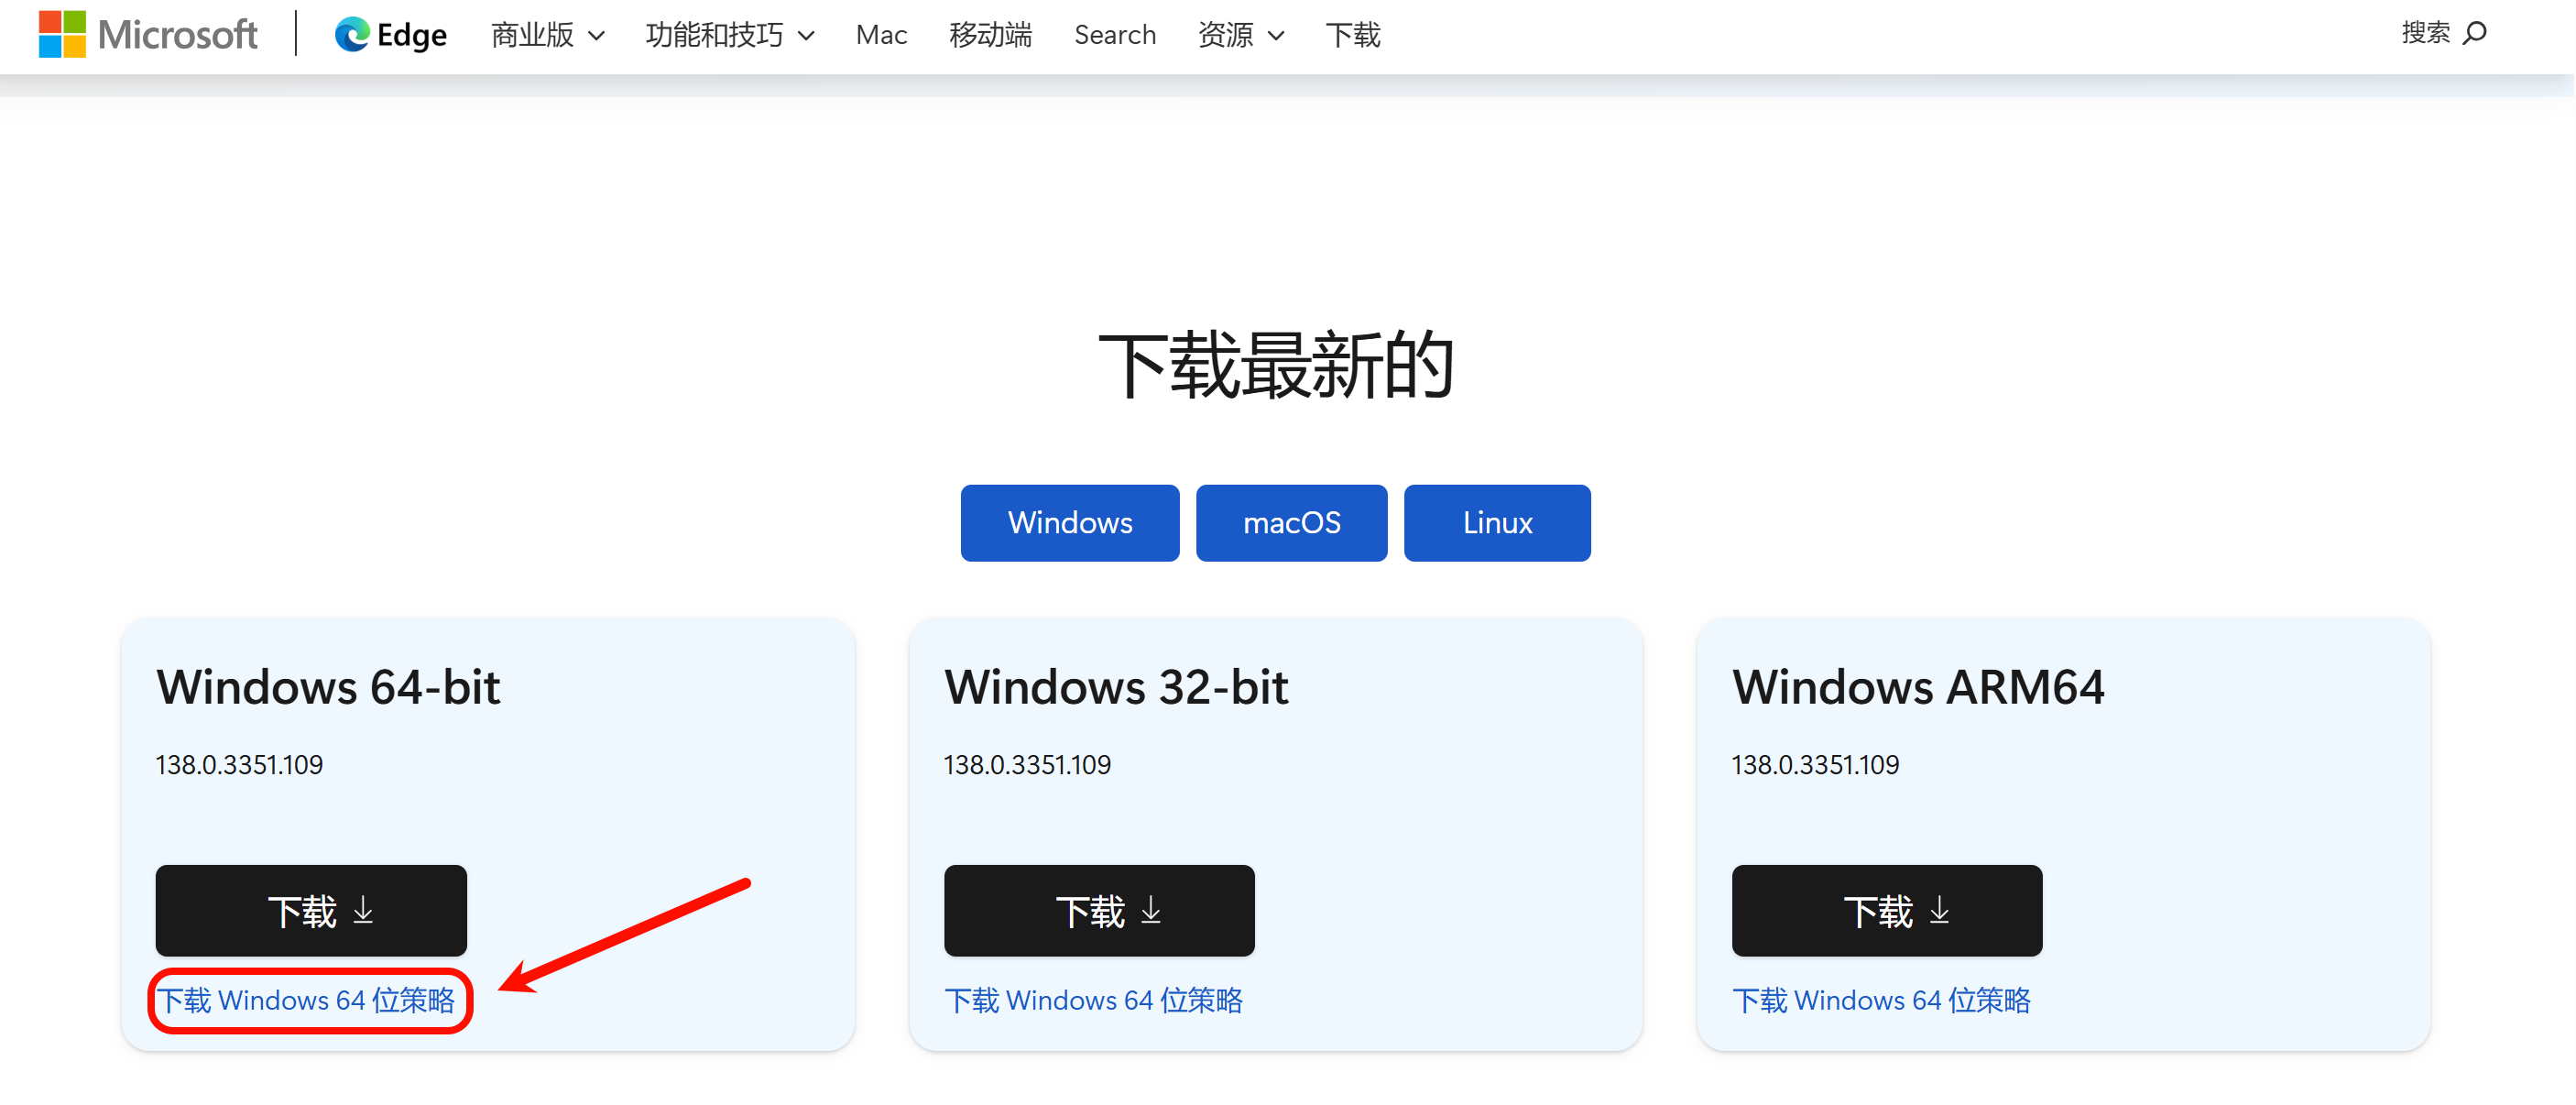The width and height of the screenshot is (2576, 1105).
Task: Download Windows ARM64 Edge
Action: coord(1887,911)
